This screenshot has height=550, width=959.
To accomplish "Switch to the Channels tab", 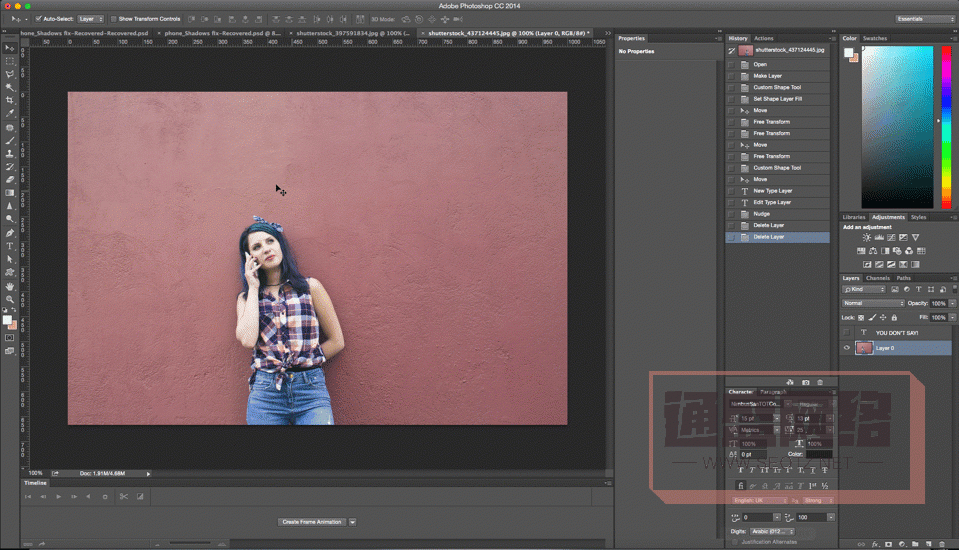I will click(x=877, y=278).
